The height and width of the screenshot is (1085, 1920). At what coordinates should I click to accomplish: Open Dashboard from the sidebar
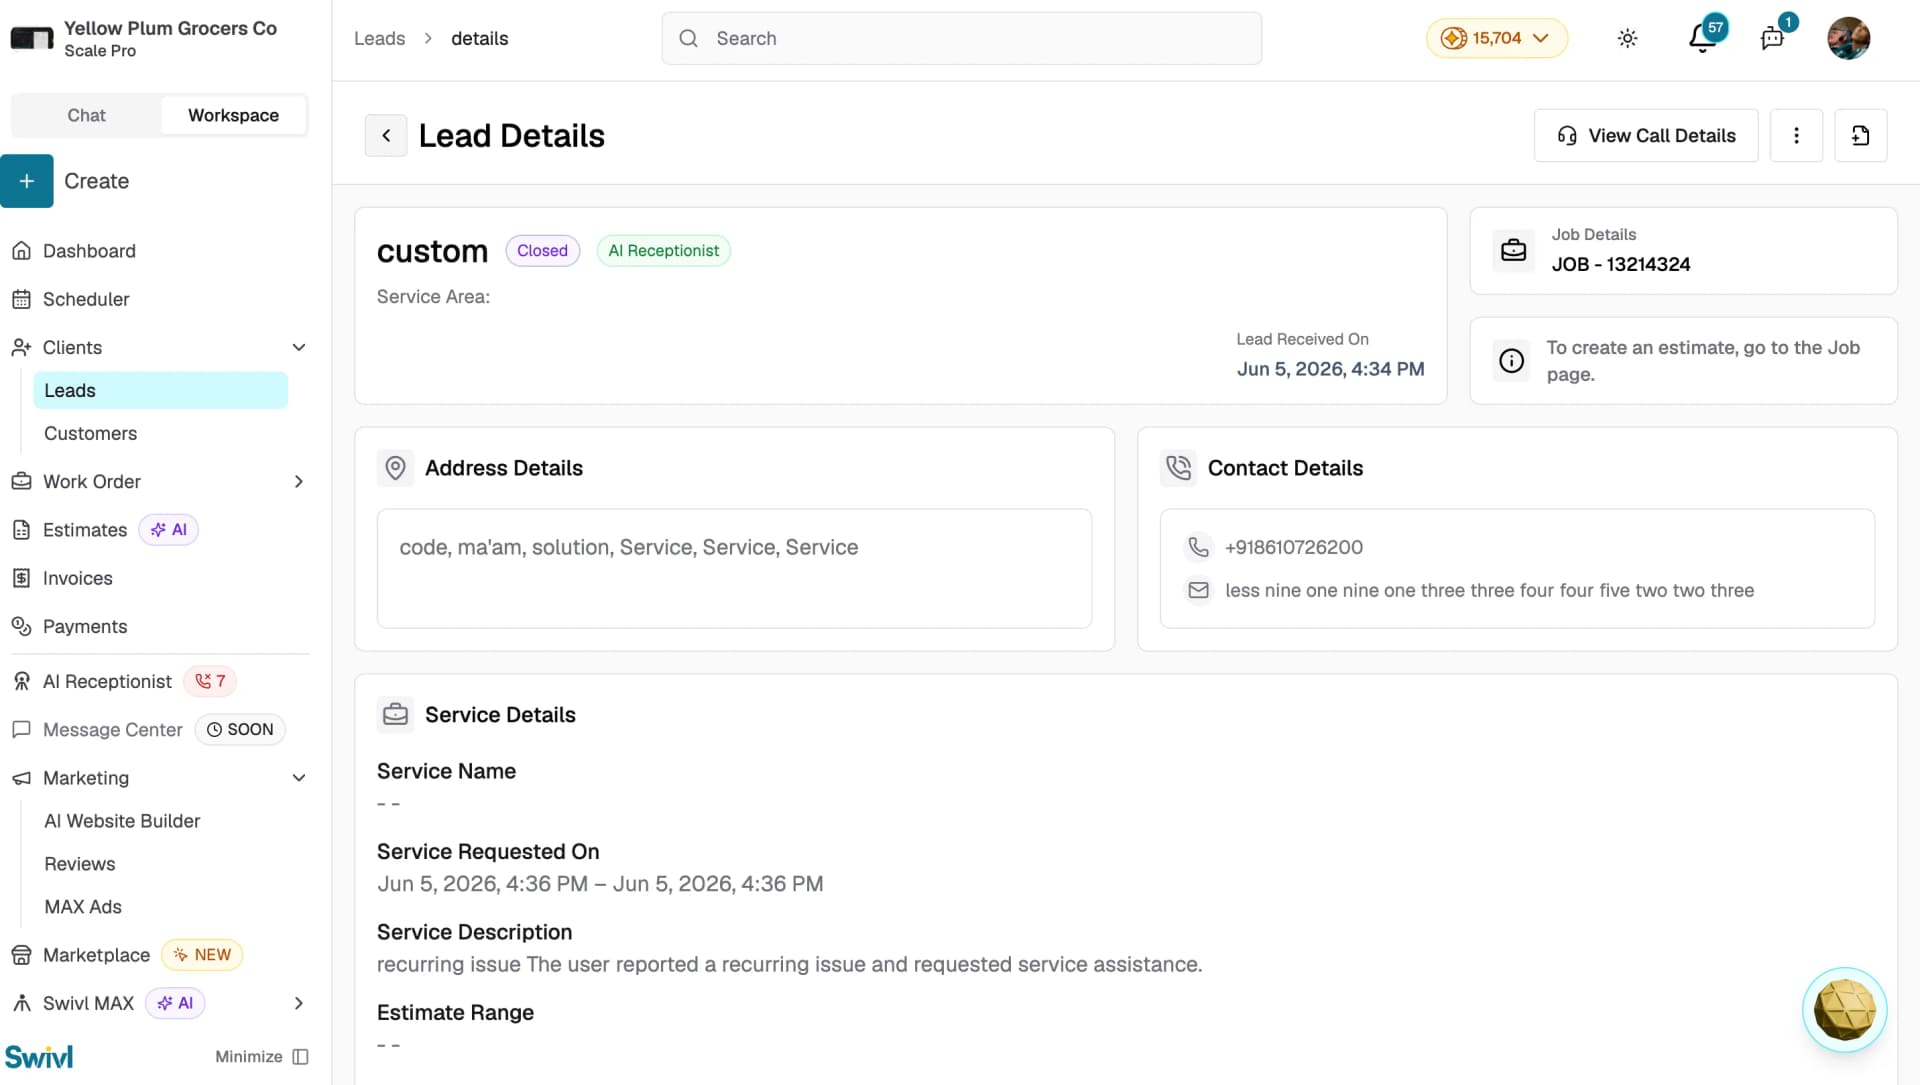point(89,251)
